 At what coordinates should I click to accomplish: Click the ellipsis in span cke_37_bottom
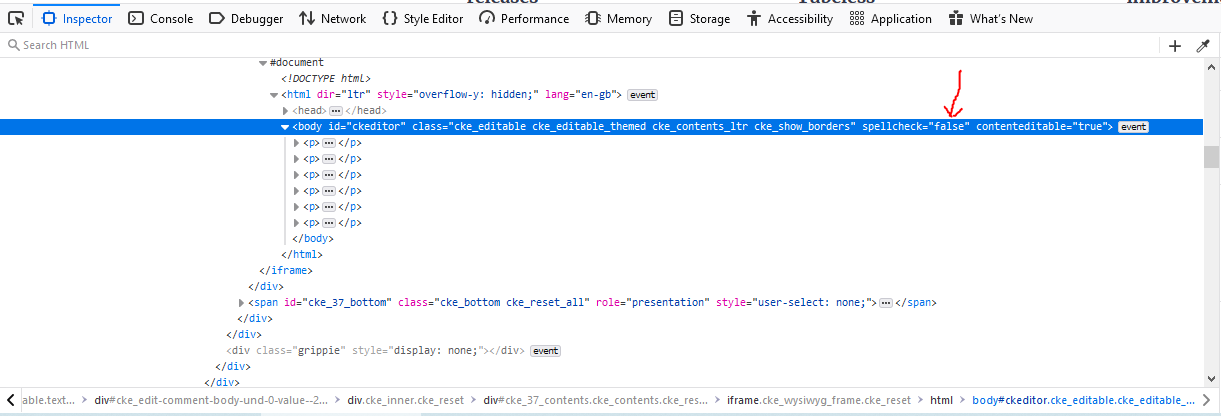885,303
